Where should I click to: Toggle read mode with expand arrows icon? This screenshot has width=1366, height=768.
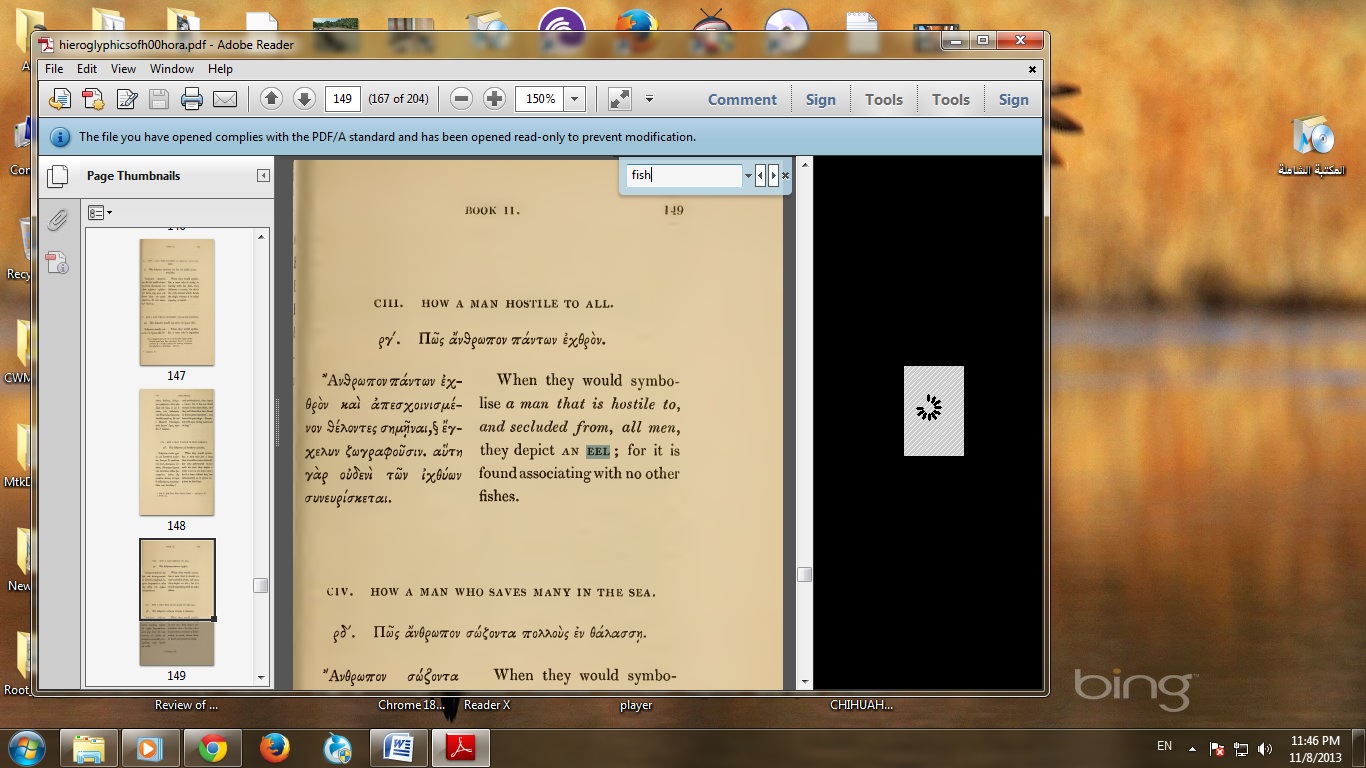coord(620,99)
